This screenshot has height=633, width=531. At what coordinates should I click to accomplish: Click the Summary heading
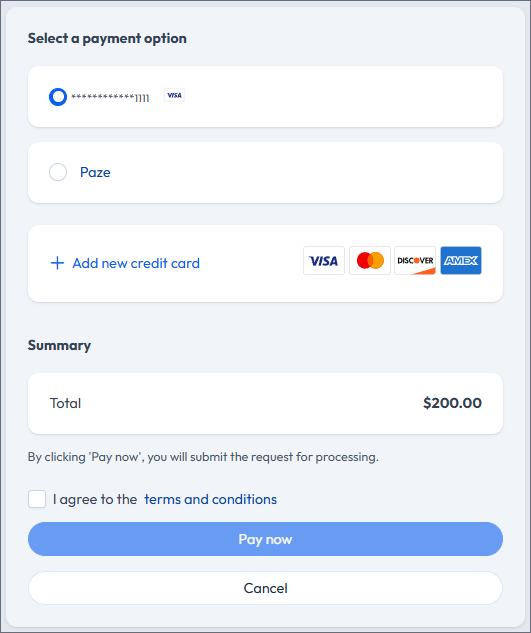(59, 346)
